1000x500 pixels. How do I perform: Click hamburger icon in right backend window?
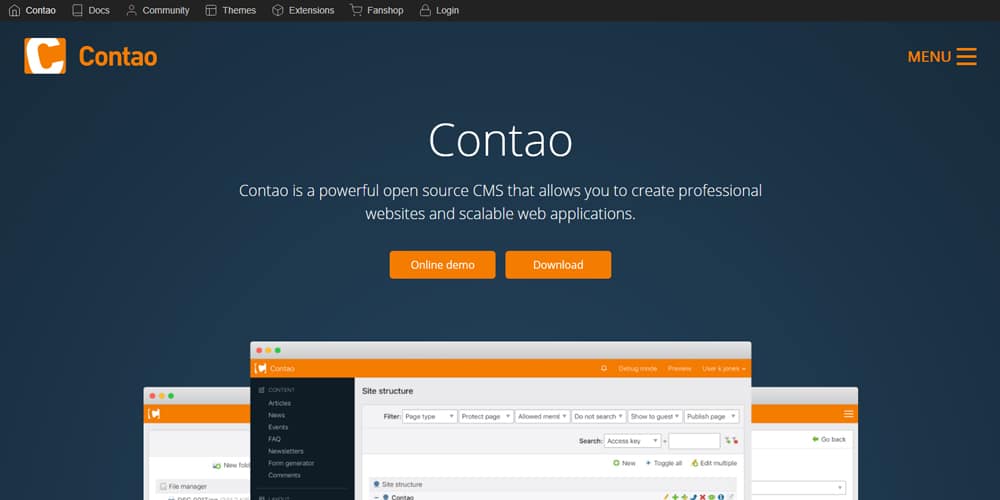tap(848, 414)
